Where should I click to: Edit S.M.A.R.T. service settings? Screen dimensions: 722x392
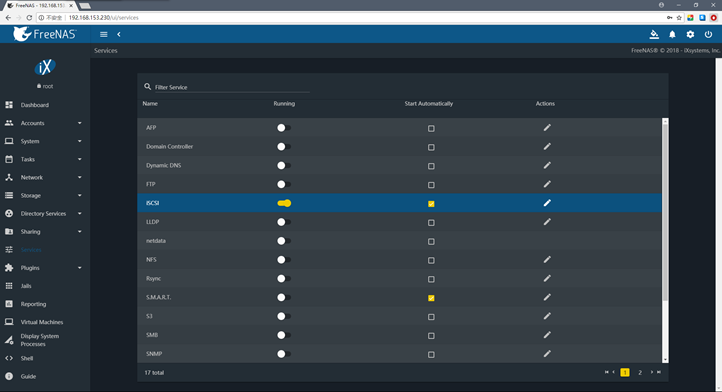[x=547, y=298]
